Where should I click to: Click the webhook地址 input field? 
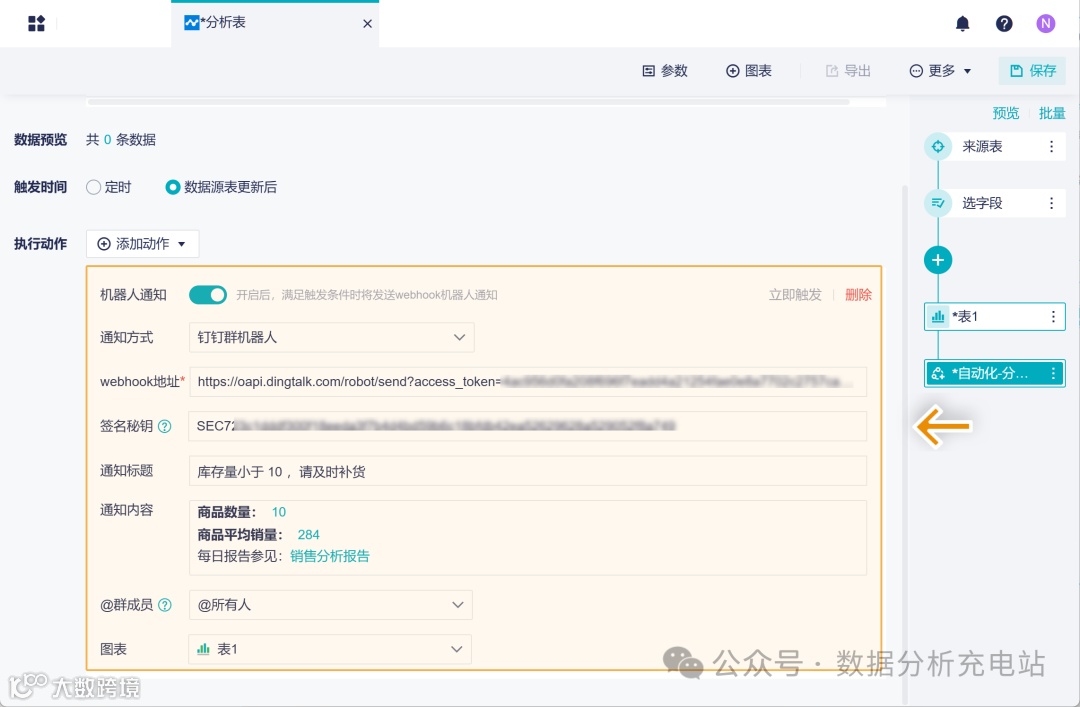coord(528,382)
